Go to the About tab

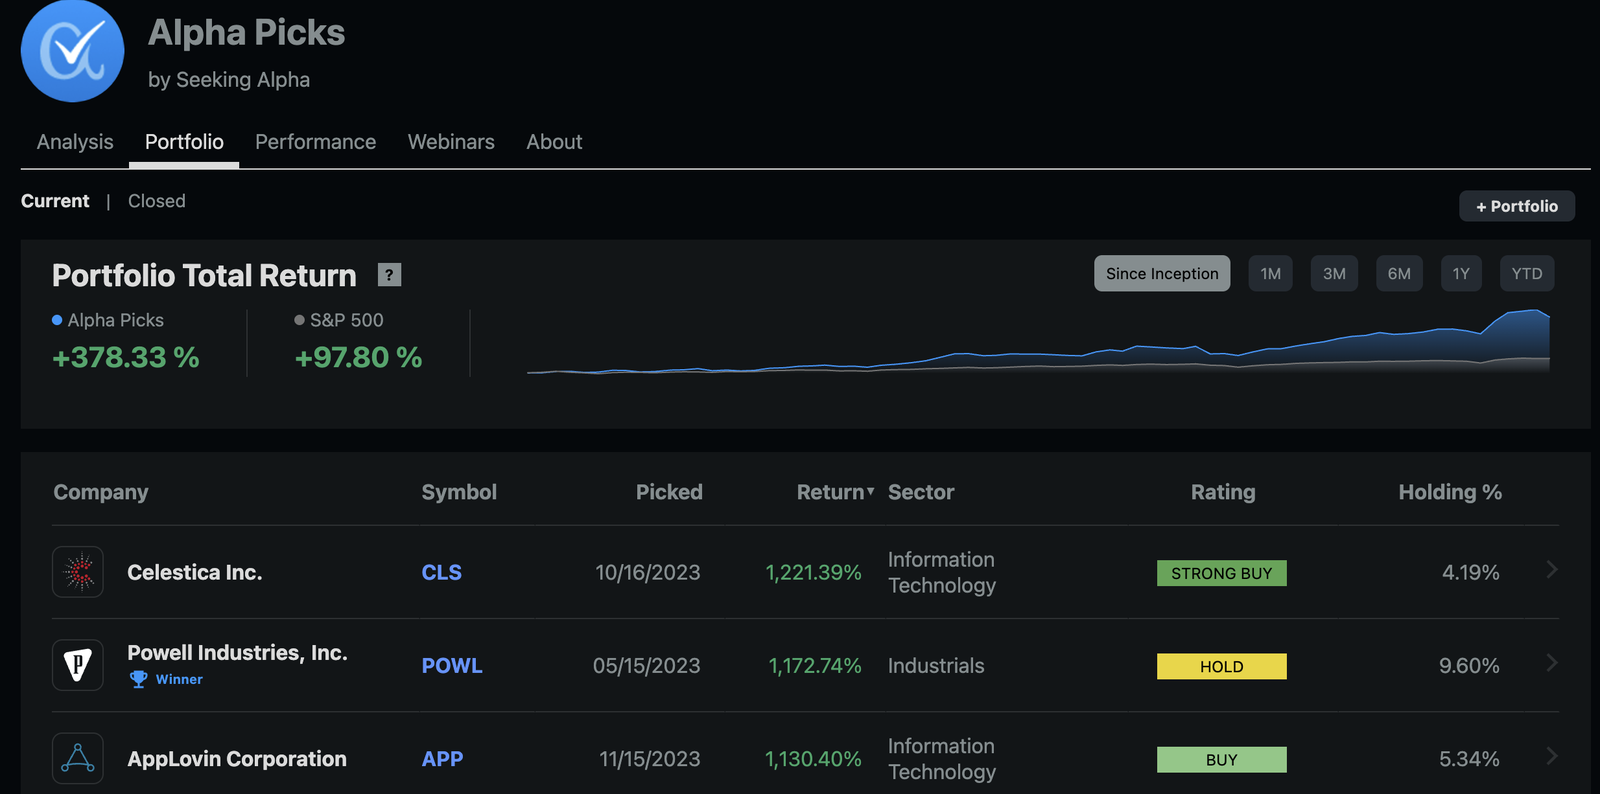(554, 142)
